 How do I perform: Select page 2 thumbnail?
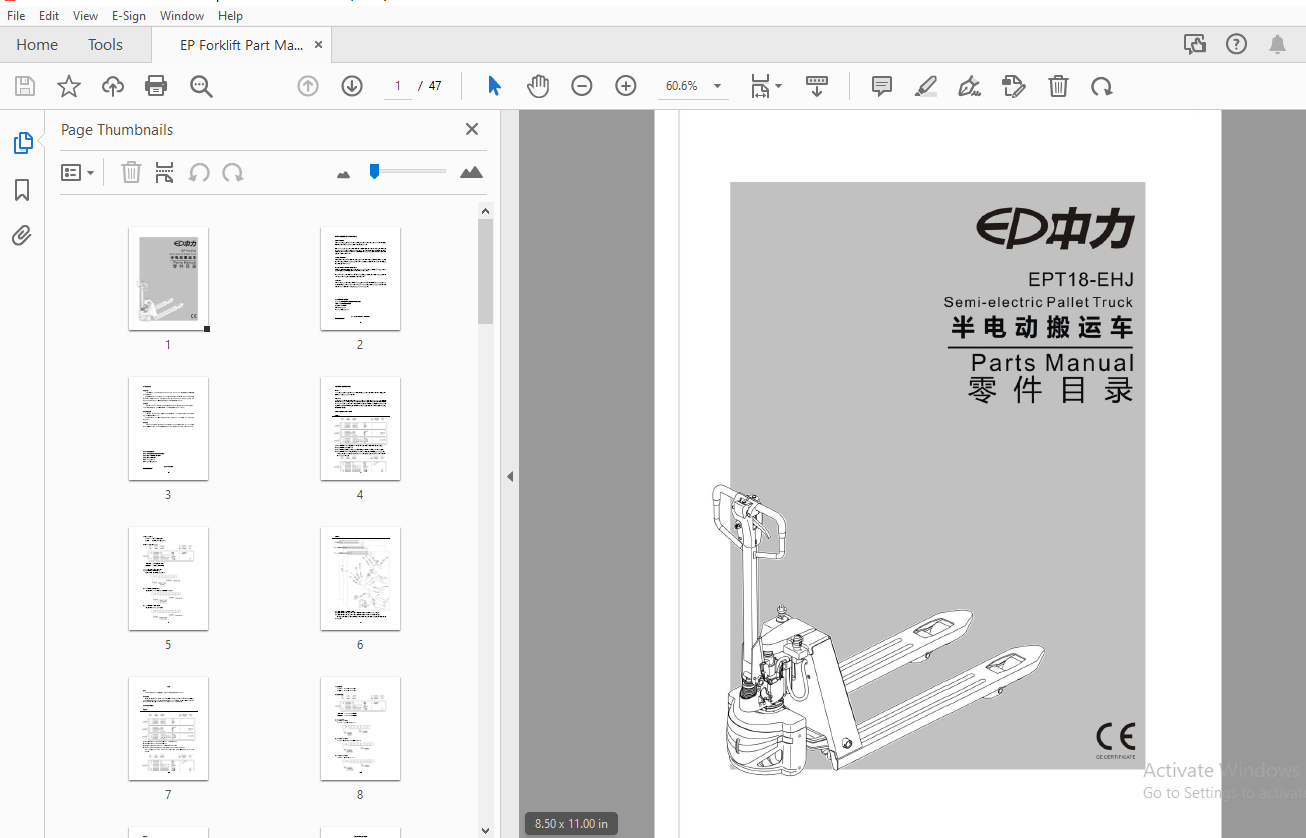click(360, 279)
